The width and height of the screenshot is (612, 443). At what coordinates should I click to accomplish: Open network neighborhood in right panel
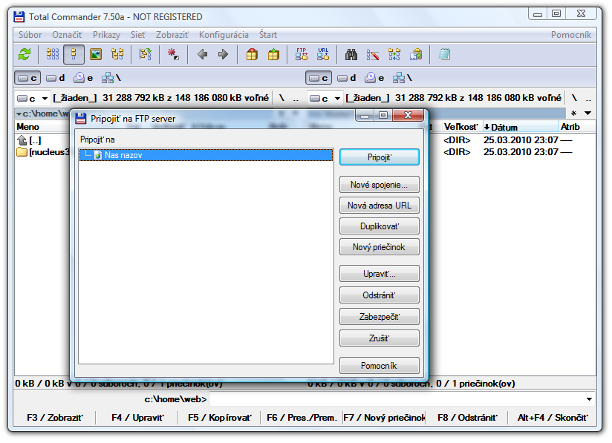[x=402, y=78]
